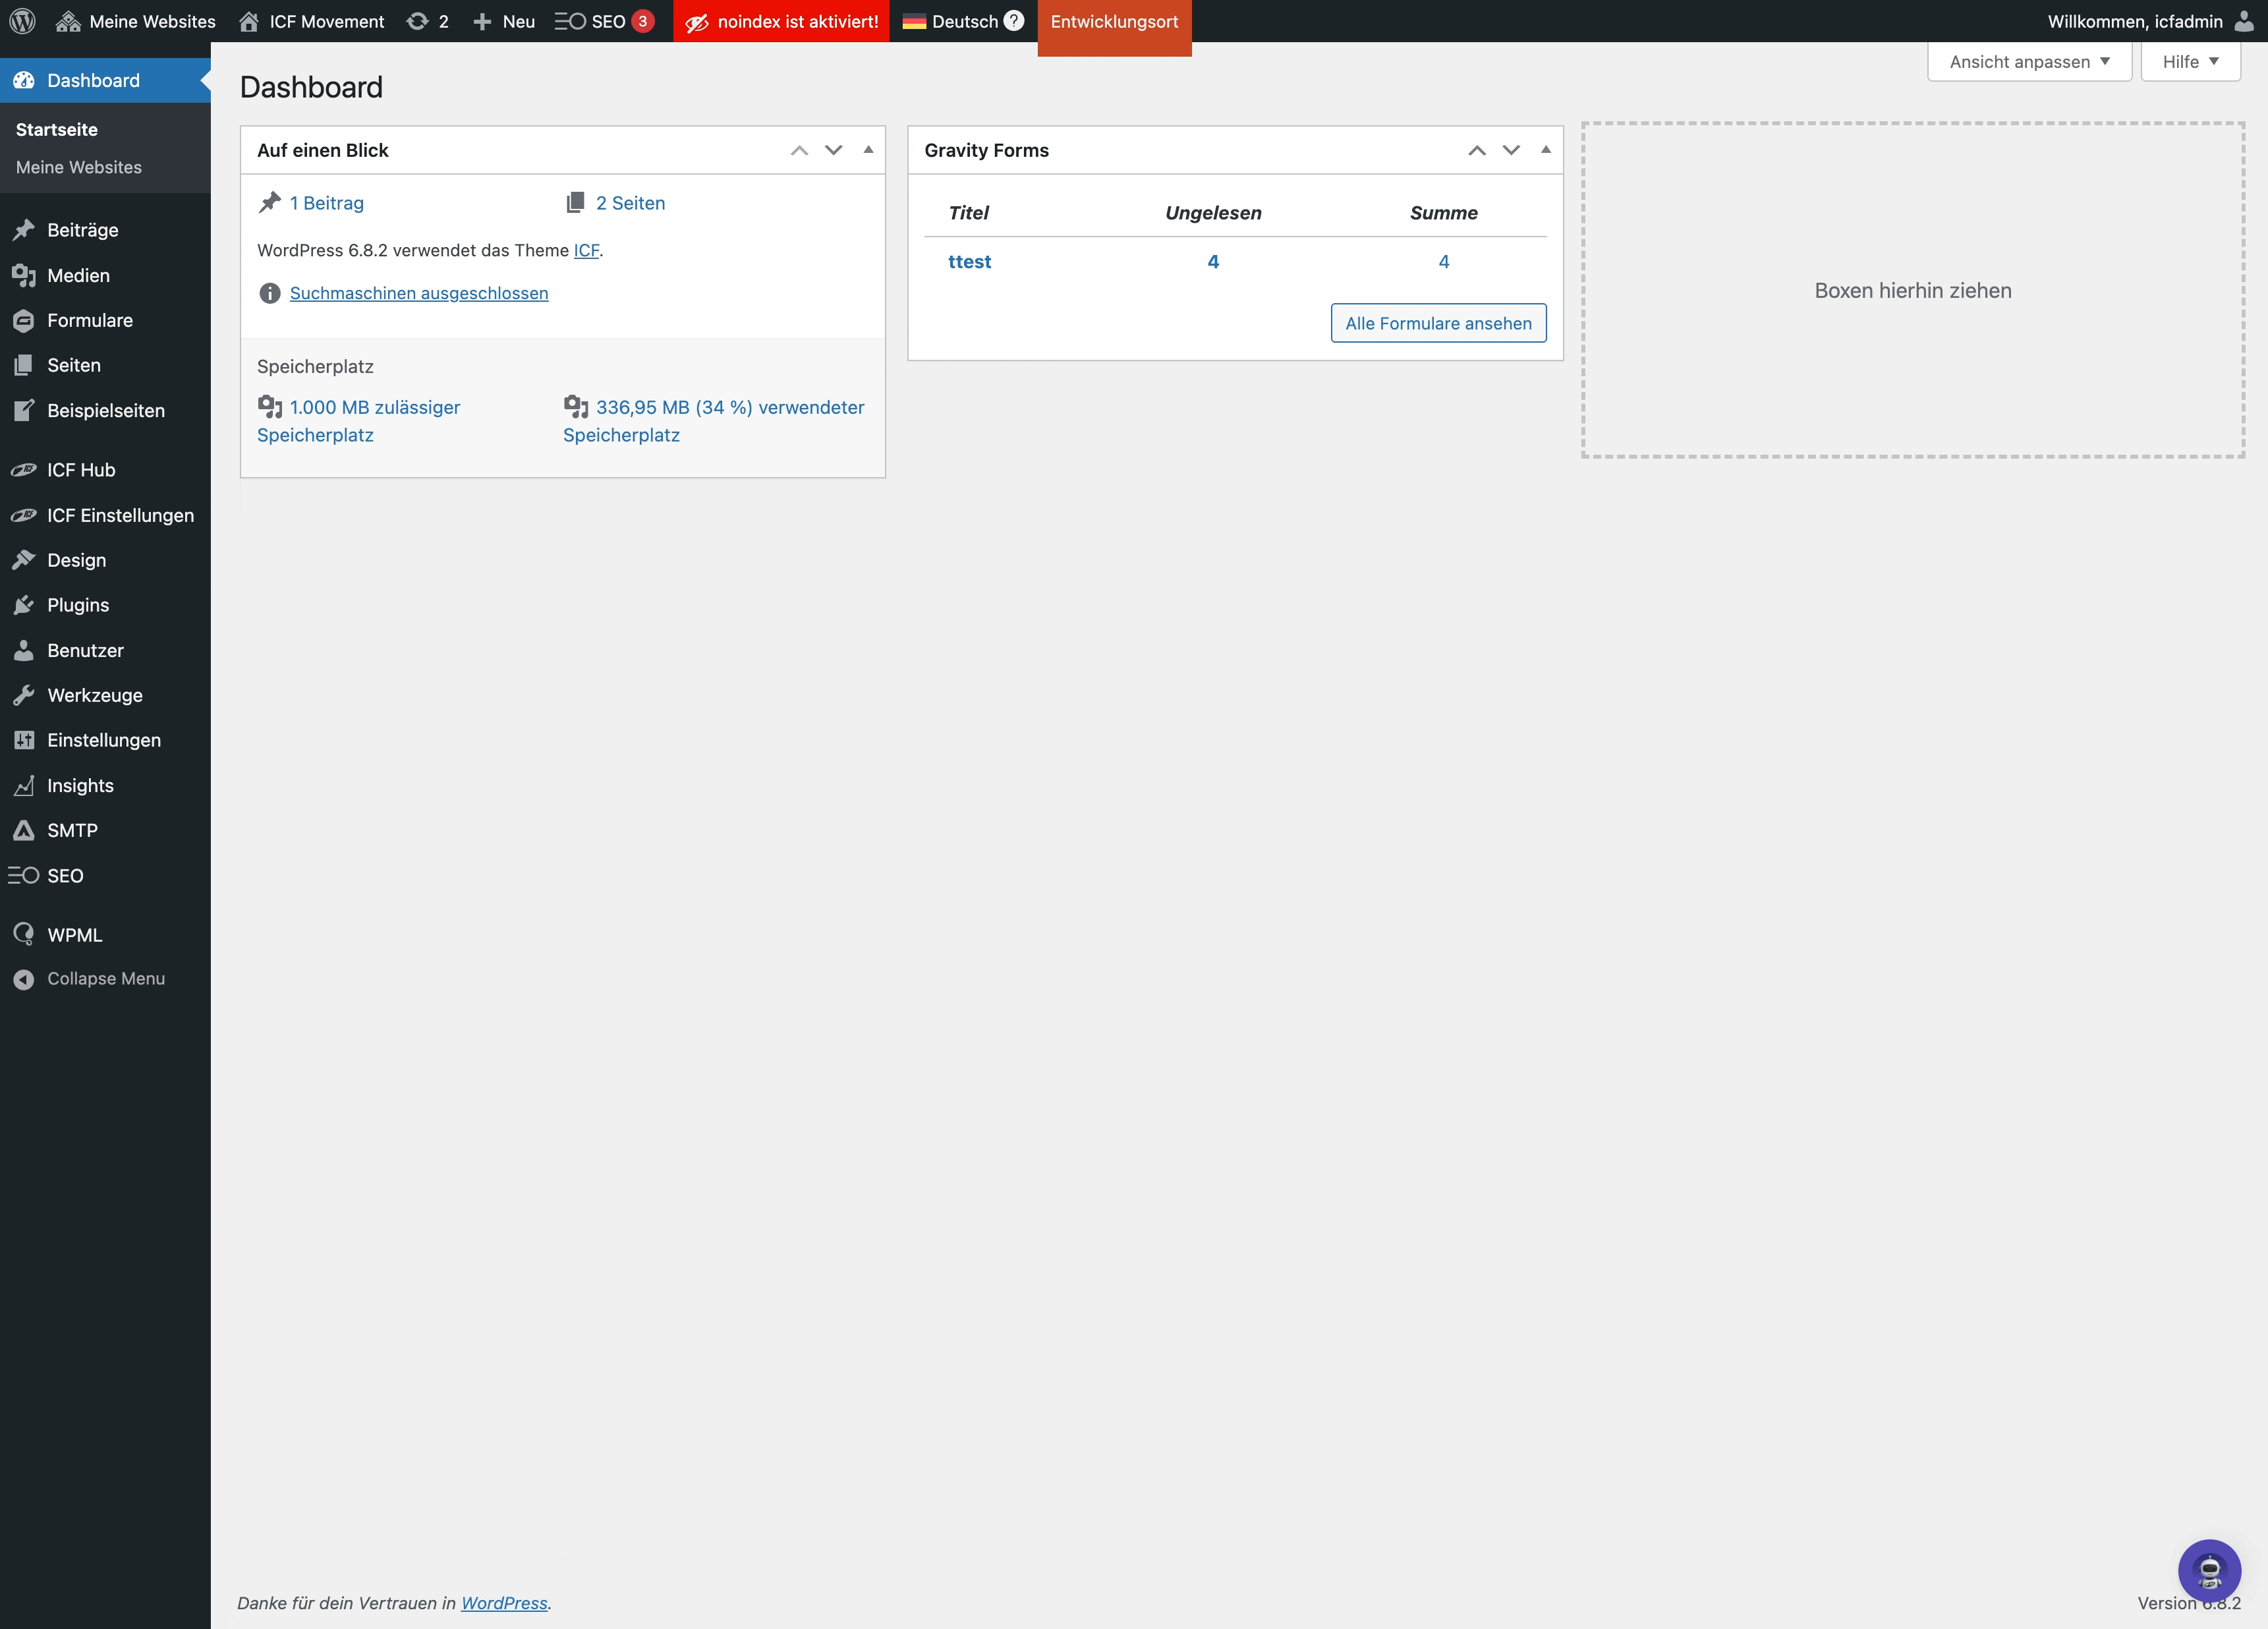The height and width of the screenshot is (1629, 2268).
Task: Toggle the Auf einen Blick panel
Action: click(868, 150)
